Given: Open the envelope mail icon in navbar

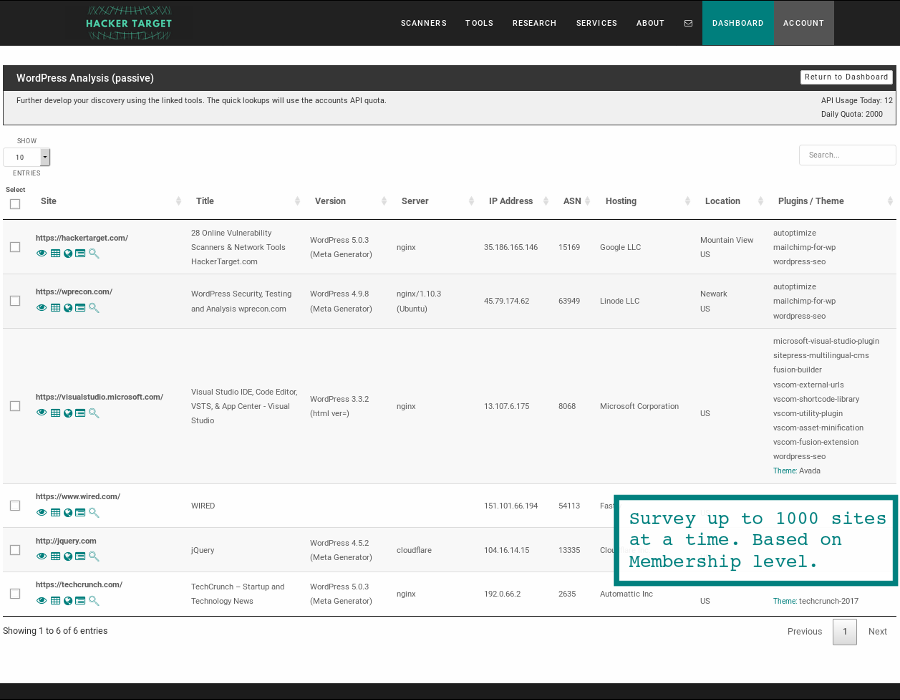Looking at the screenshot, I should pos(688,24).
